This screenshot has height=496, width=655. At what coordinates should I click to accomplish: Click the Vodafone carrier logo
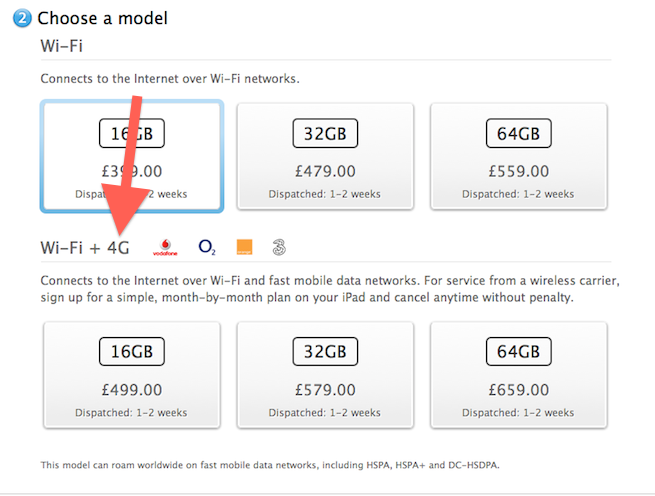coord(165,247)
